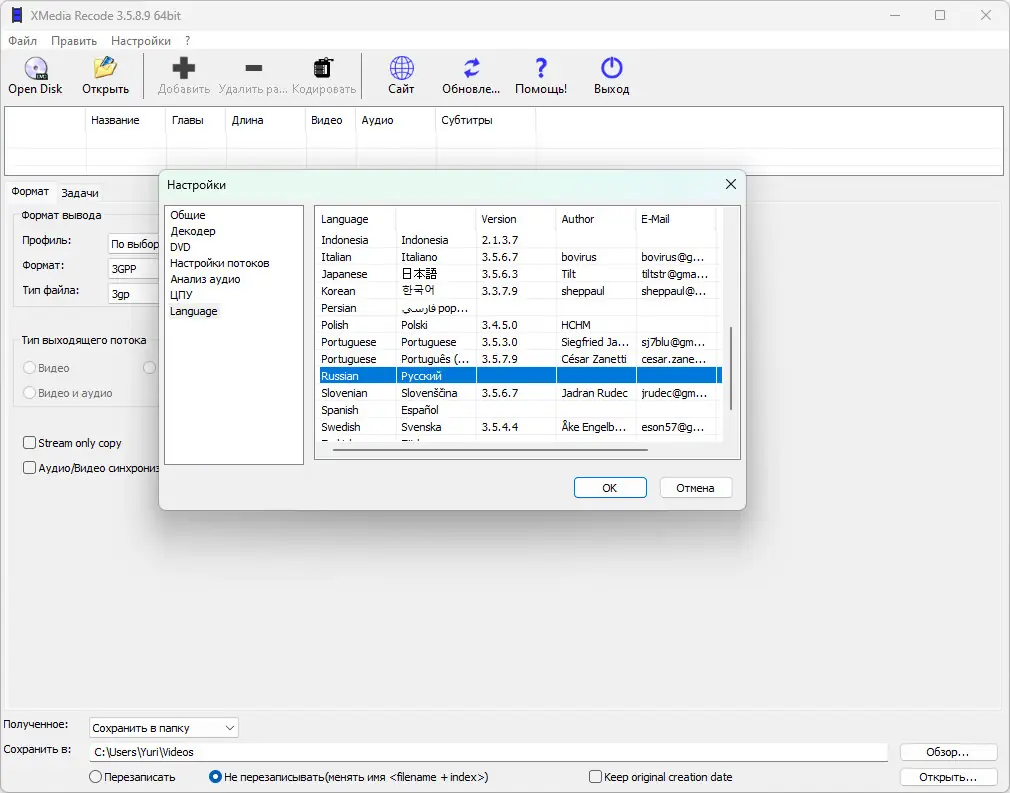Viewport: 1010px width, 793px height.
Task: Click the horizontal scrollbar of the language list
Action: [490, 450]
